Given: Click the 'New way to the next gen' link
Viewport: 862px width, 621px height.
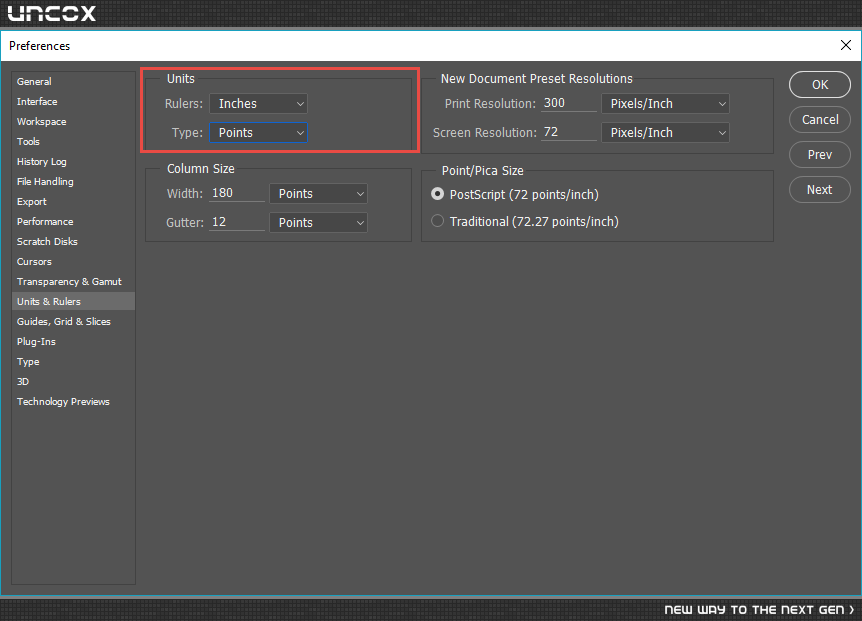Looking at the screenshot, I should click(x=759, y=609).
